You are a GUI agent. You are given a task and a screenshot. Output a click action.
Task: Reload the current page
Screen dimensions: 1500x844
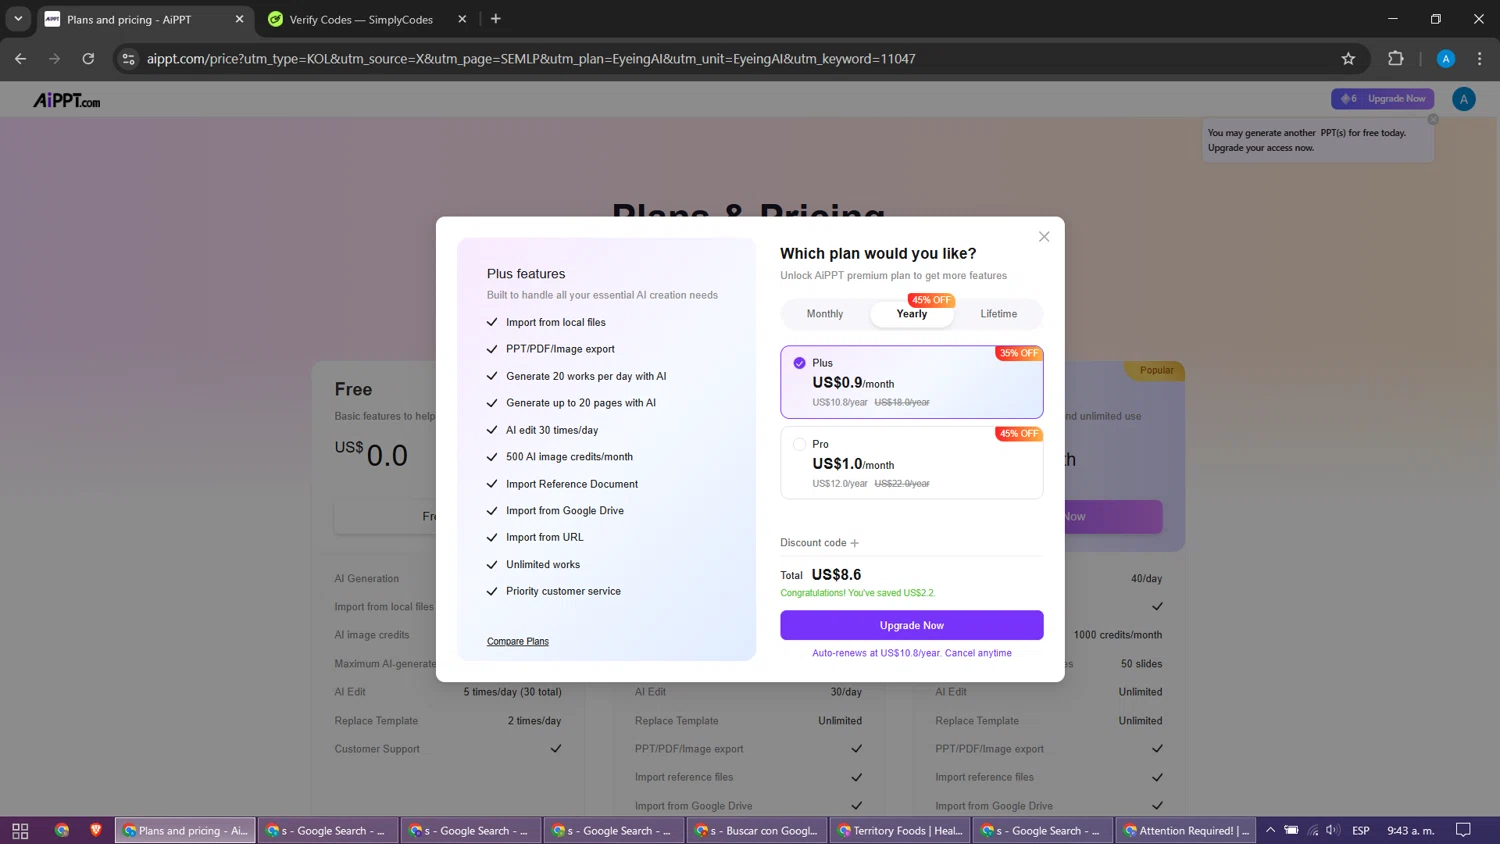coord(88,59)
